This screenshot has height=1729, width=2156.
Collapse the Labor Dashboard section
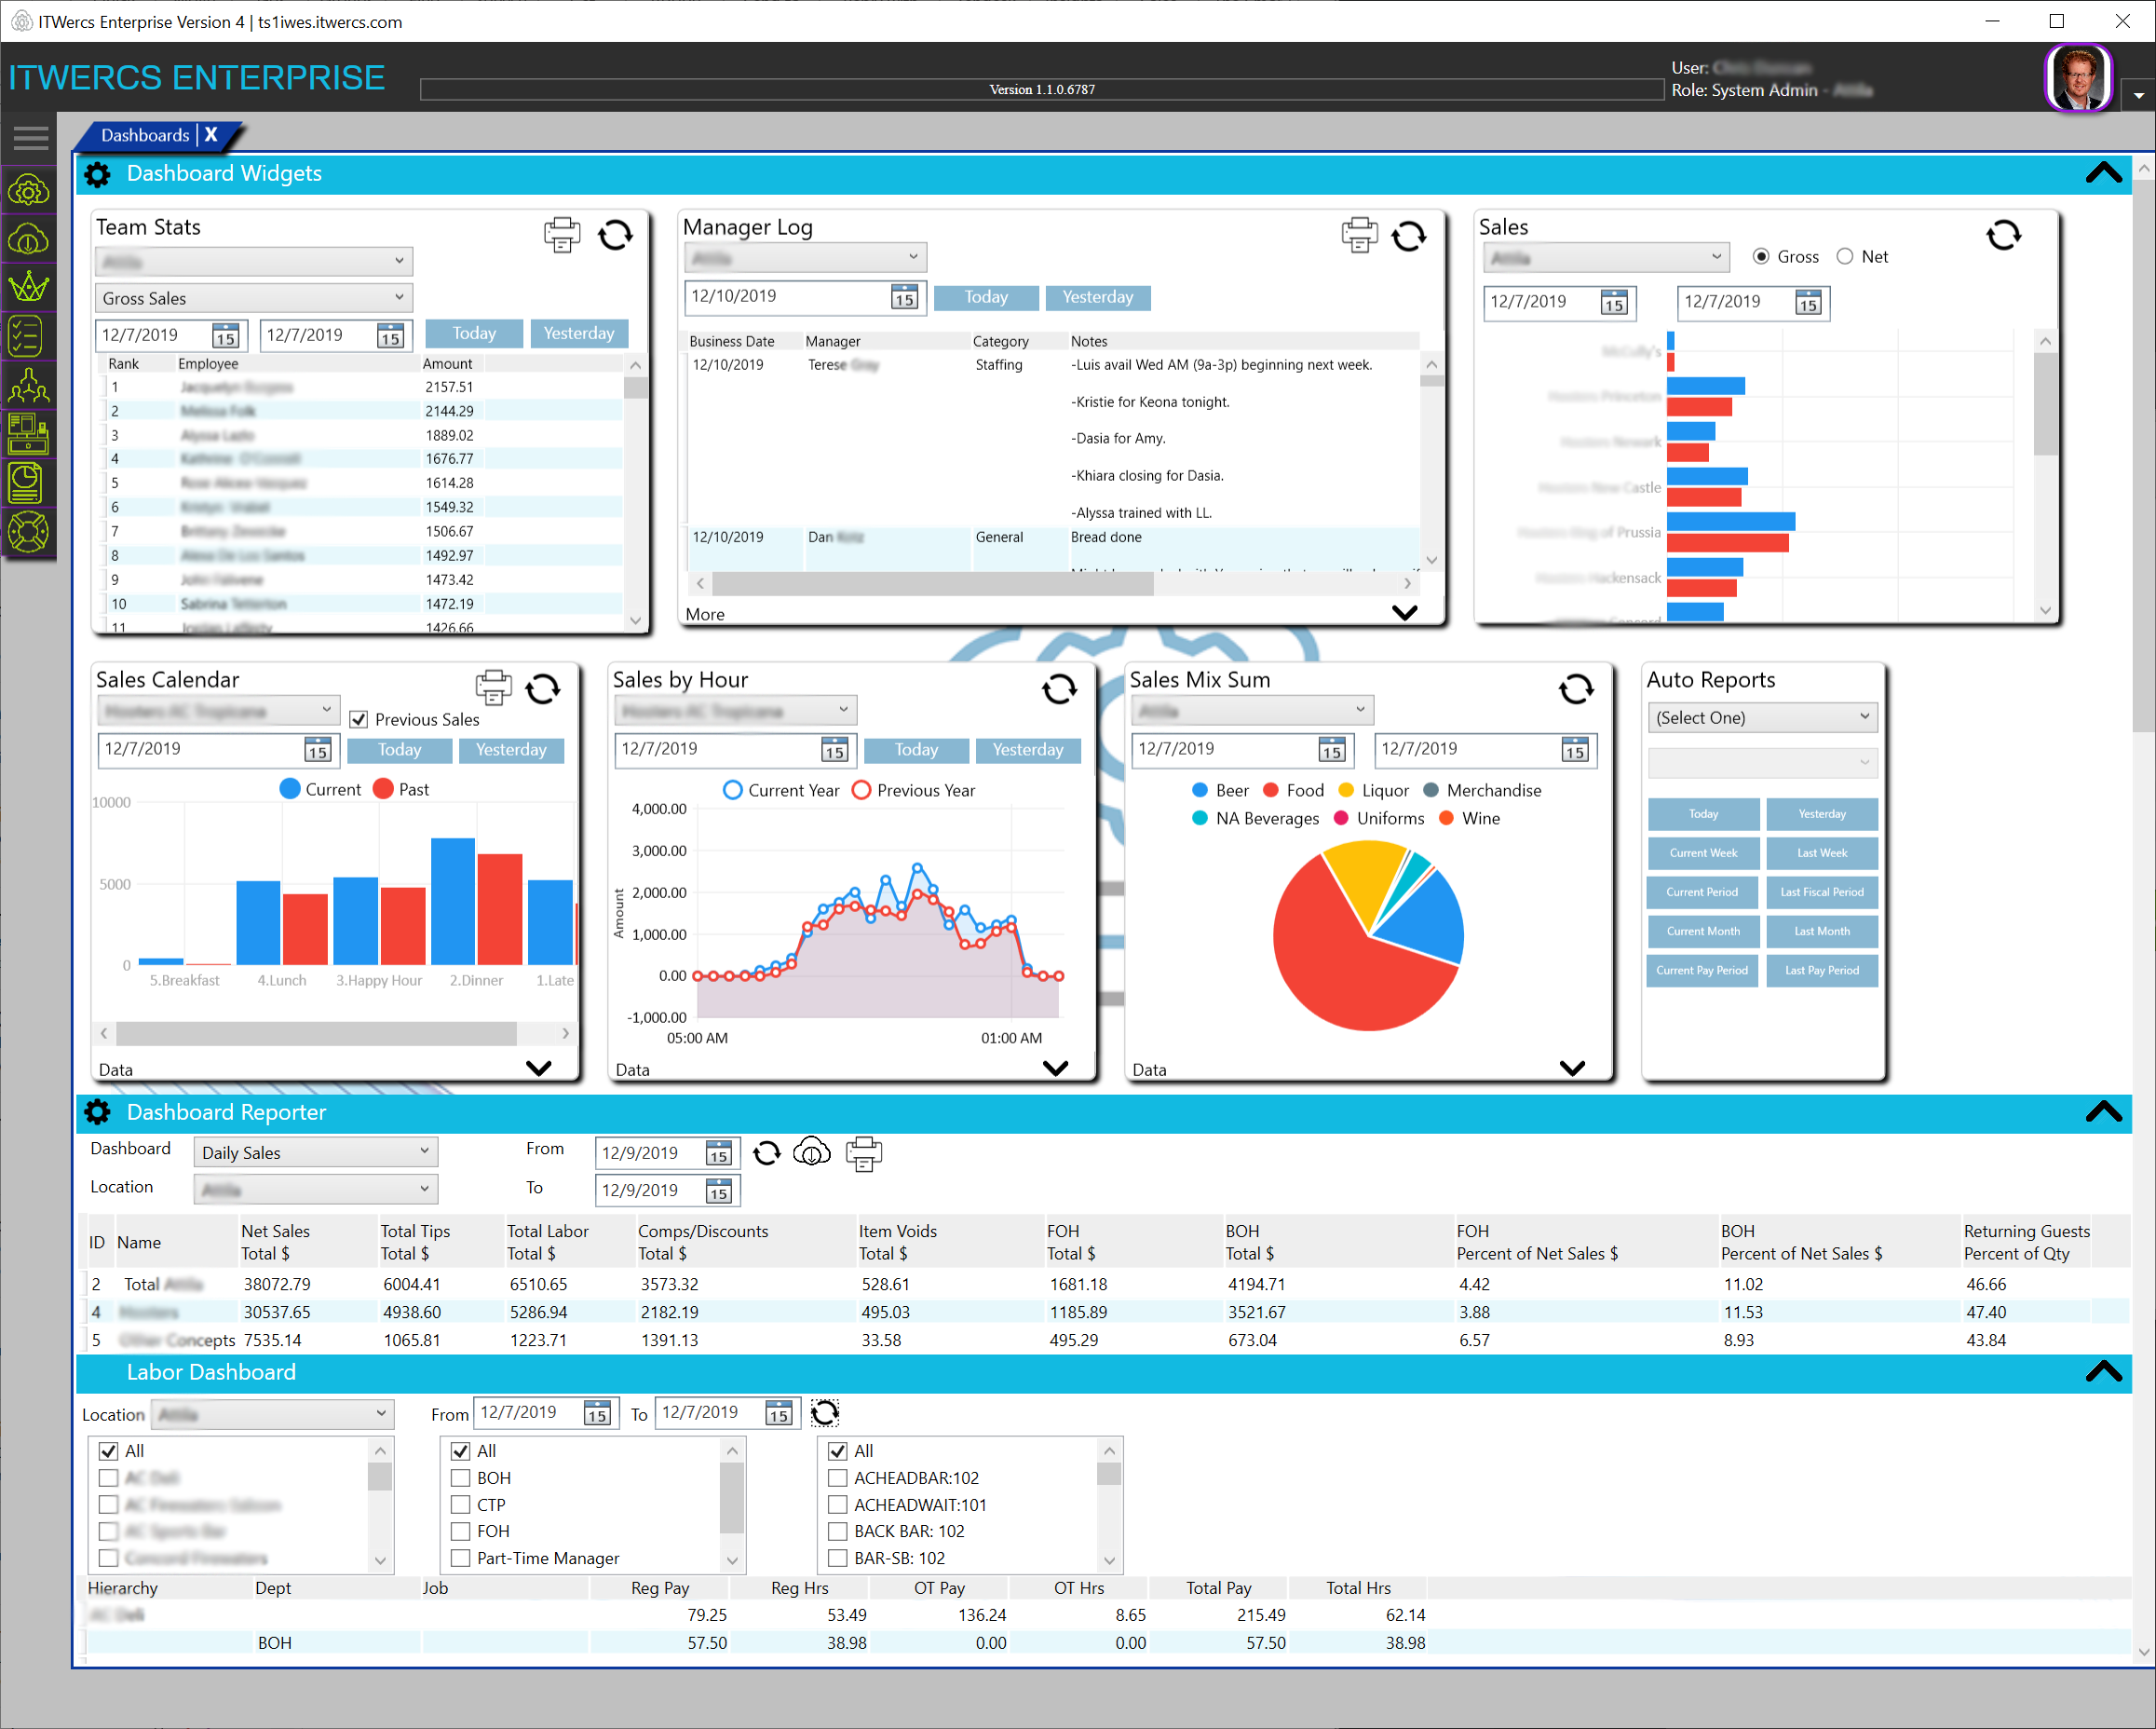2103,1372
